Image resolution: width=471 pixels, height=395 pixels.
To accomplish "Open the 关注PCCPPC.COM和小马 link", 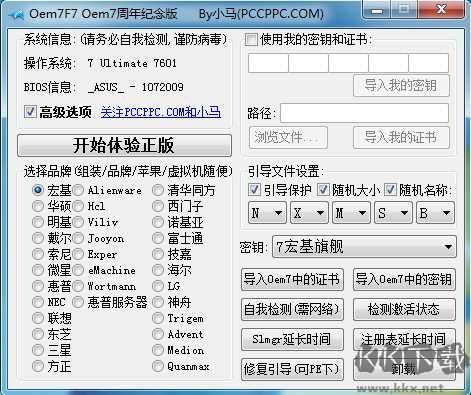I will pyautogui.click(x=161, y=112).
